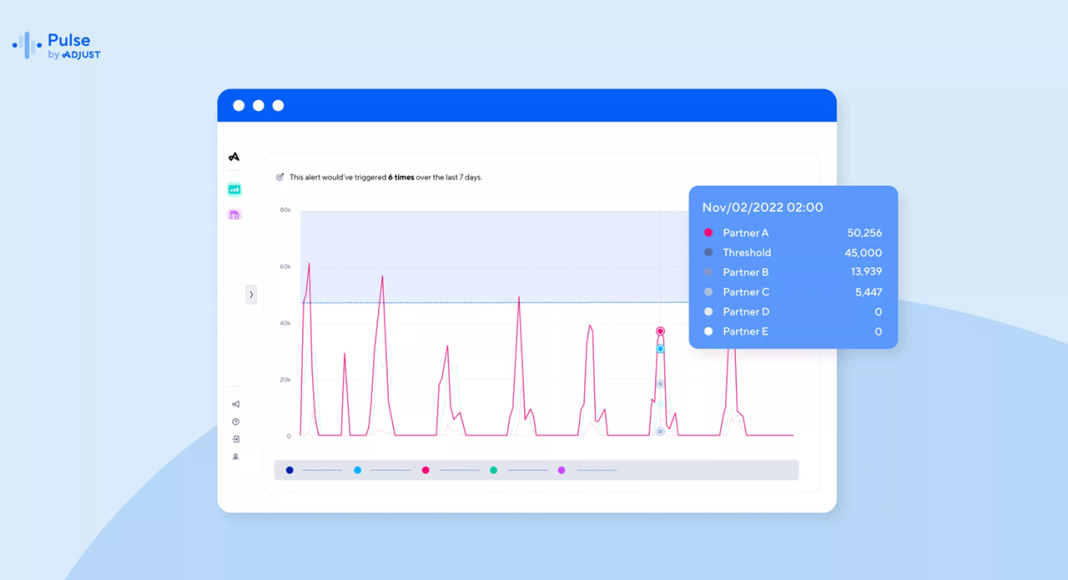Click the "80k" y-axis label
The width and height of the screenshot is (1068, 580).
tap(285, 210)
